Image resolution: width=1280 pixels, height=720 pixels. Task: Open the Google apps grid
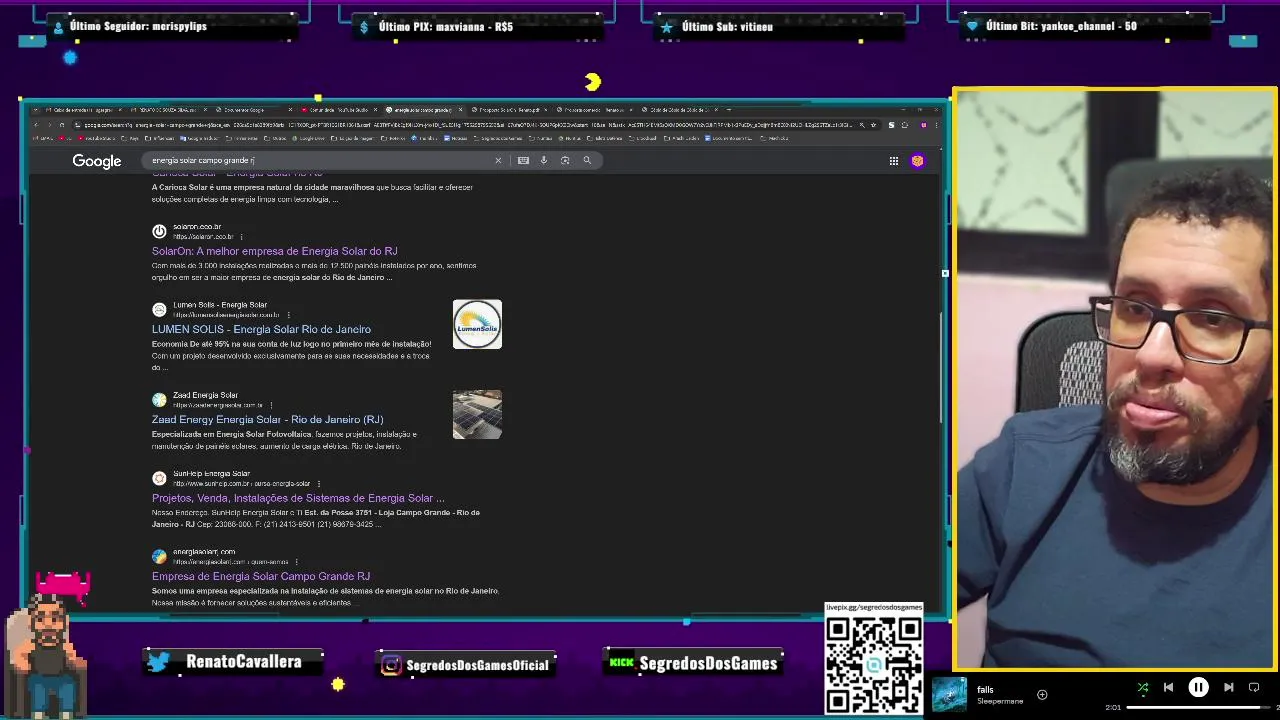coord(893,160)
